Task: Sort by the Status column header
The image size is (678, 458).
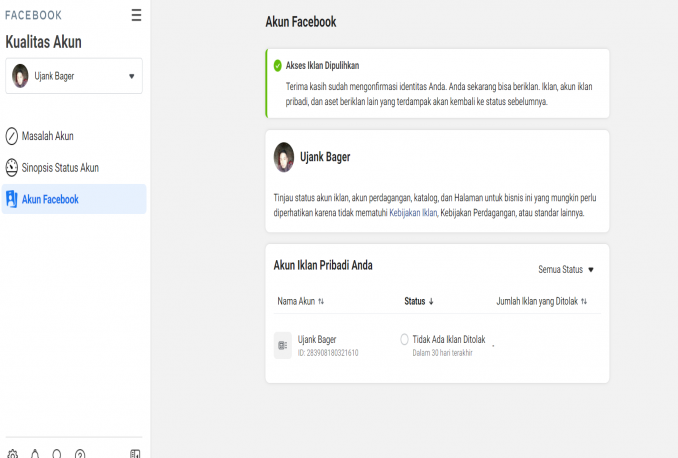Action: click(418, 300)
